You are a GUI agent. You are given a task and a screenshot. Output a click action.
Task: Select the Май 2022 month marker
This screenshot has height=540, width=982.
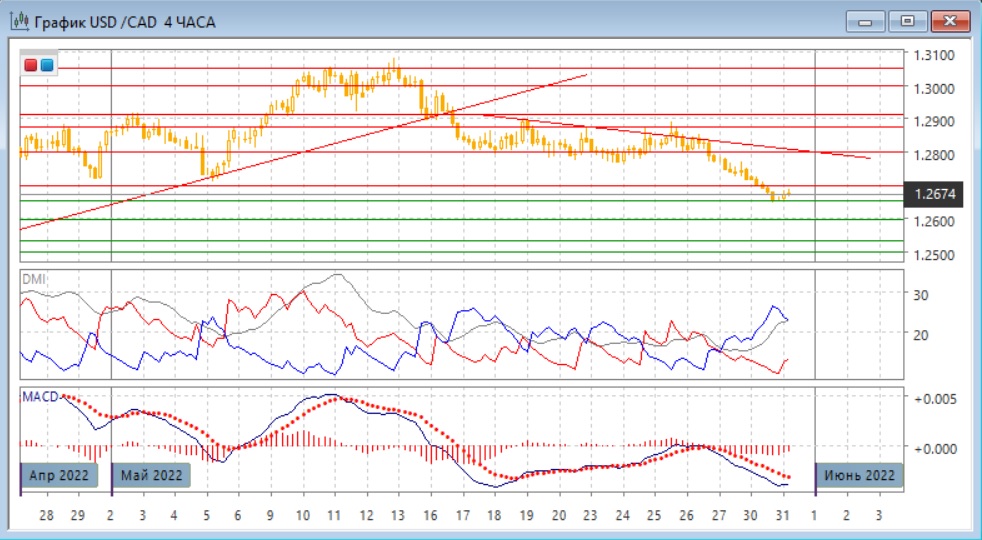click(151, 475)
